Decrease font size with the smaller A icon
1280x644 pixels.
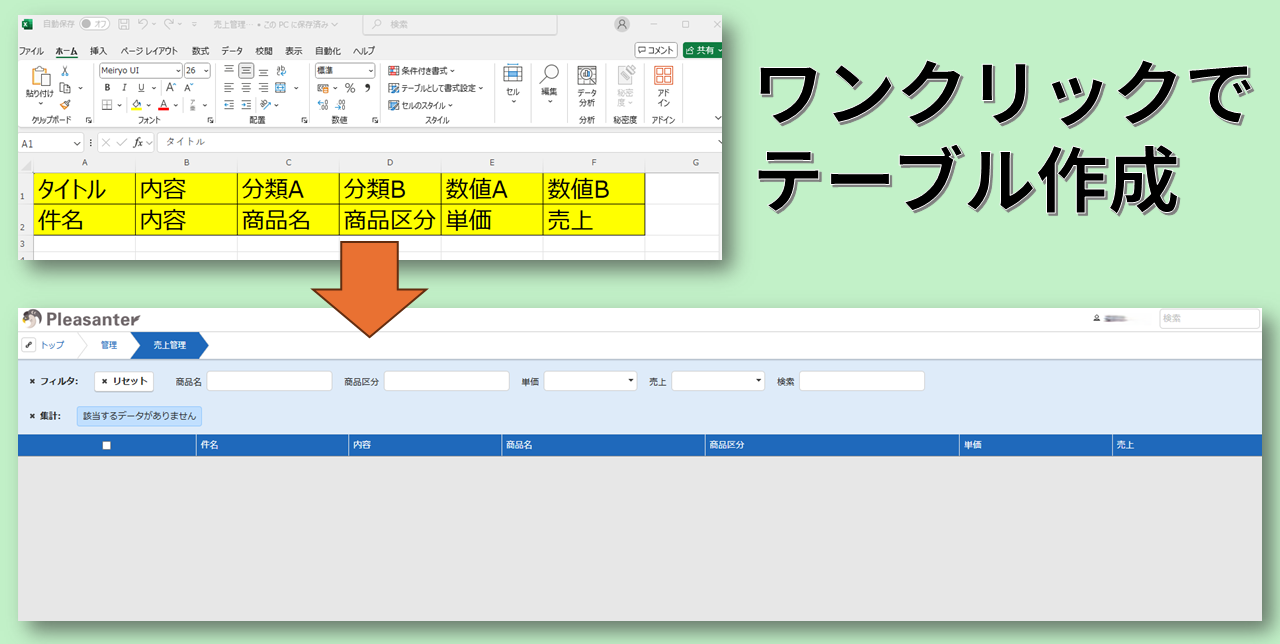click(x=187, y=88)
